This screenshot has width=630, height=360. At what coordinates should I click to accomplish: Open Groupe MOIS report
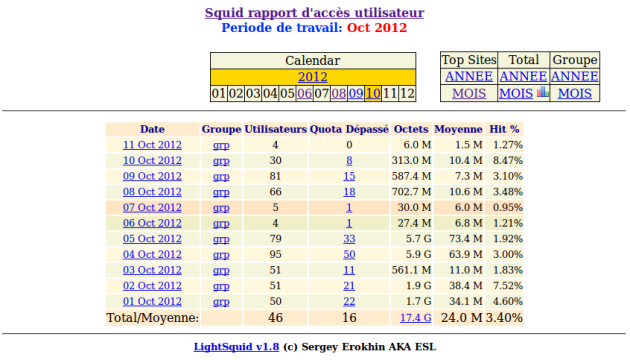(x=575, y=93)
